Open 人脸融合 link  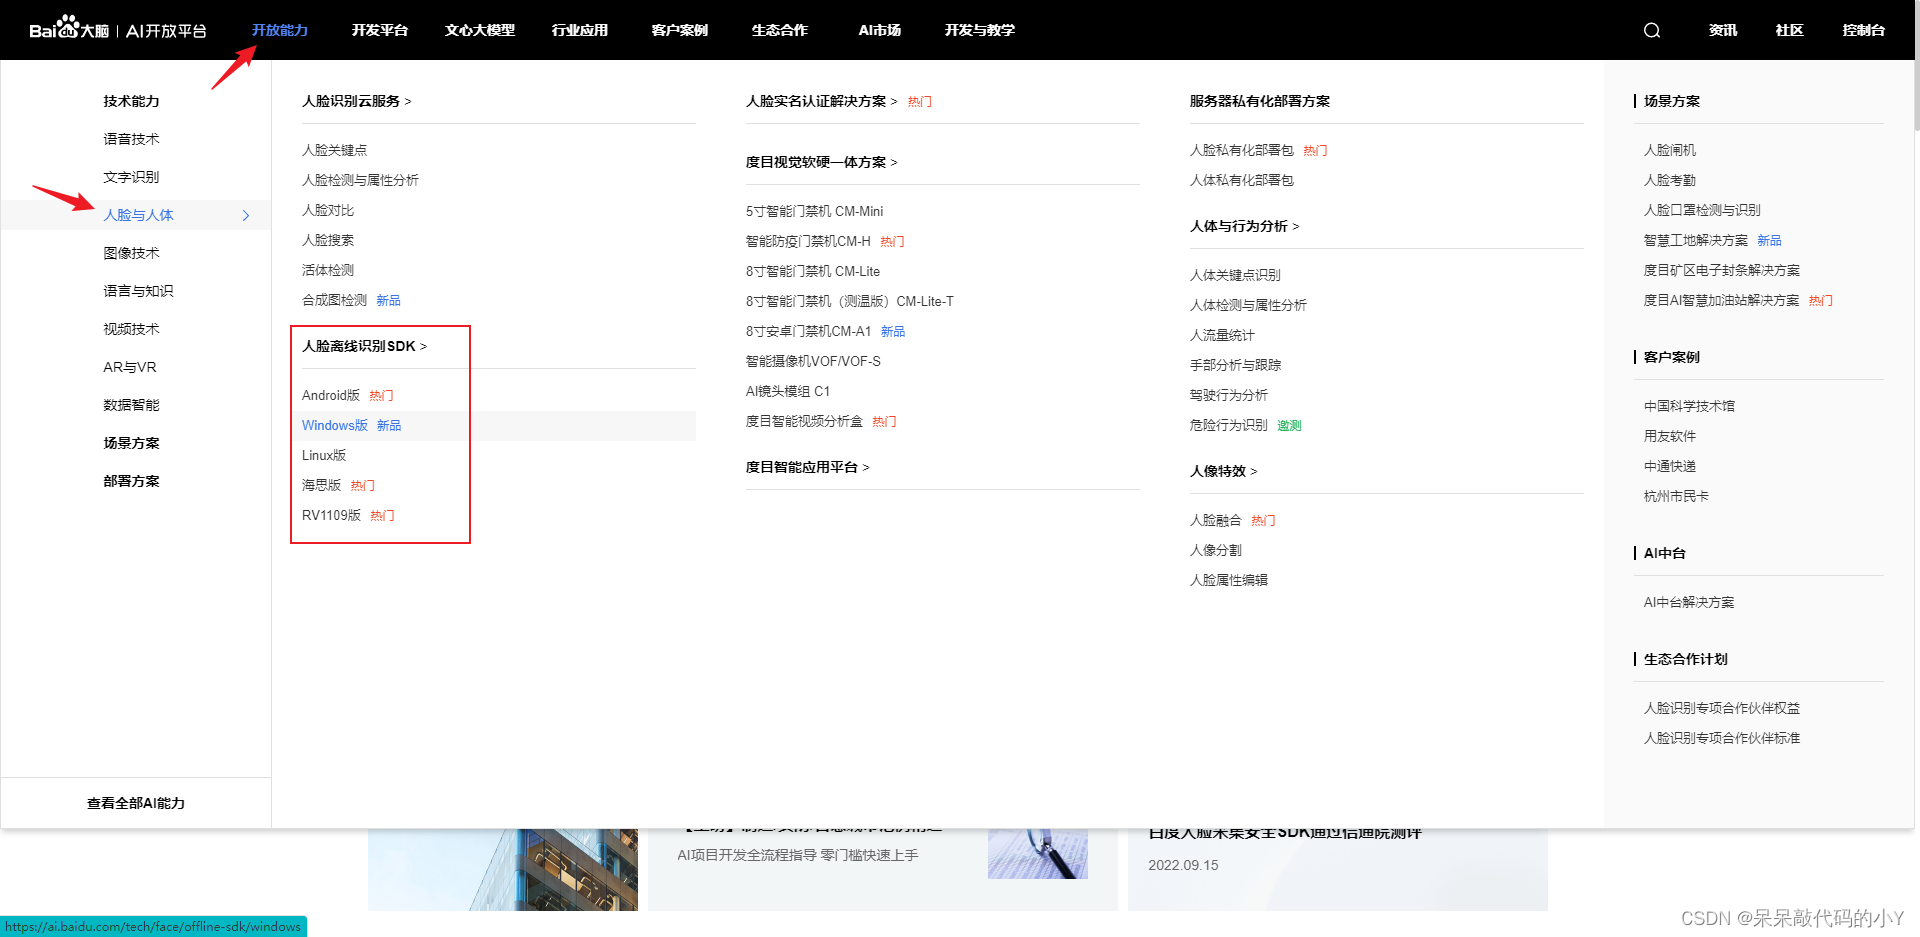point(1215,520)
